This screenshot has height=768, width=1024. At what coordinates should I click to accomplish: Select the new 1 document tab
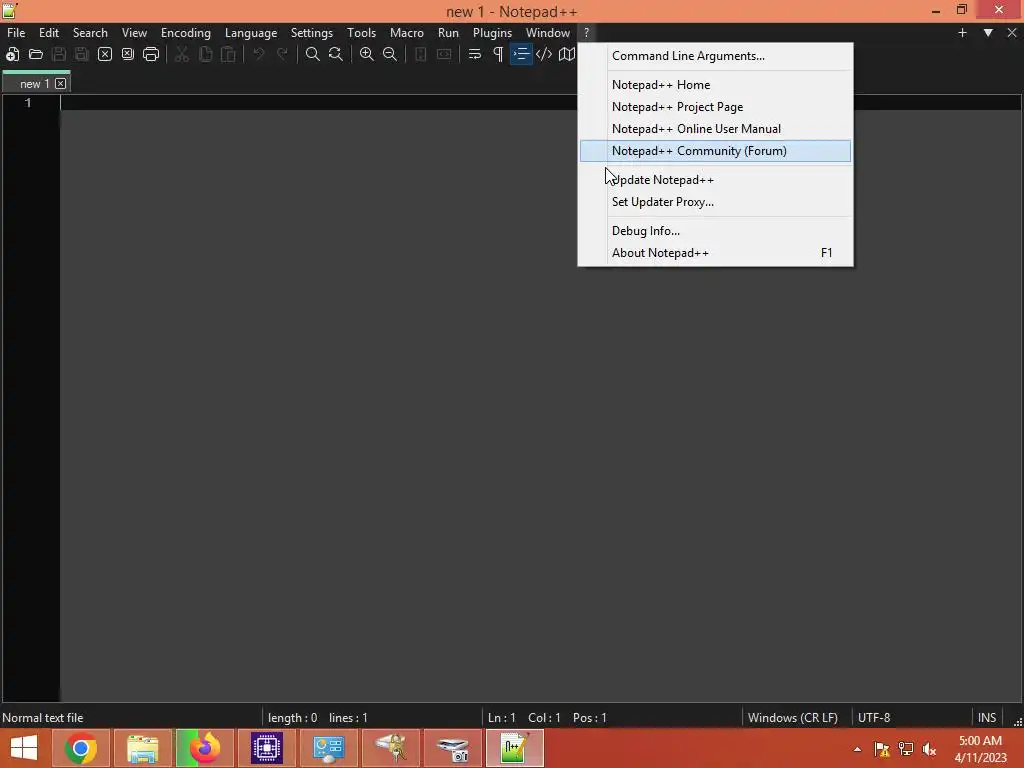35,84
